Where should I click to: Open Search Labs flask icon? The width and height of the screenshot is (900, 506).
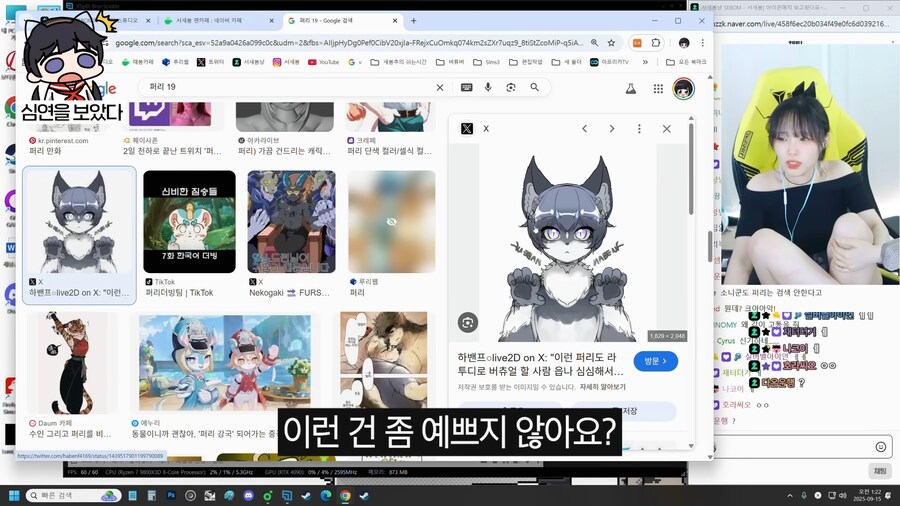click(630, 88)
